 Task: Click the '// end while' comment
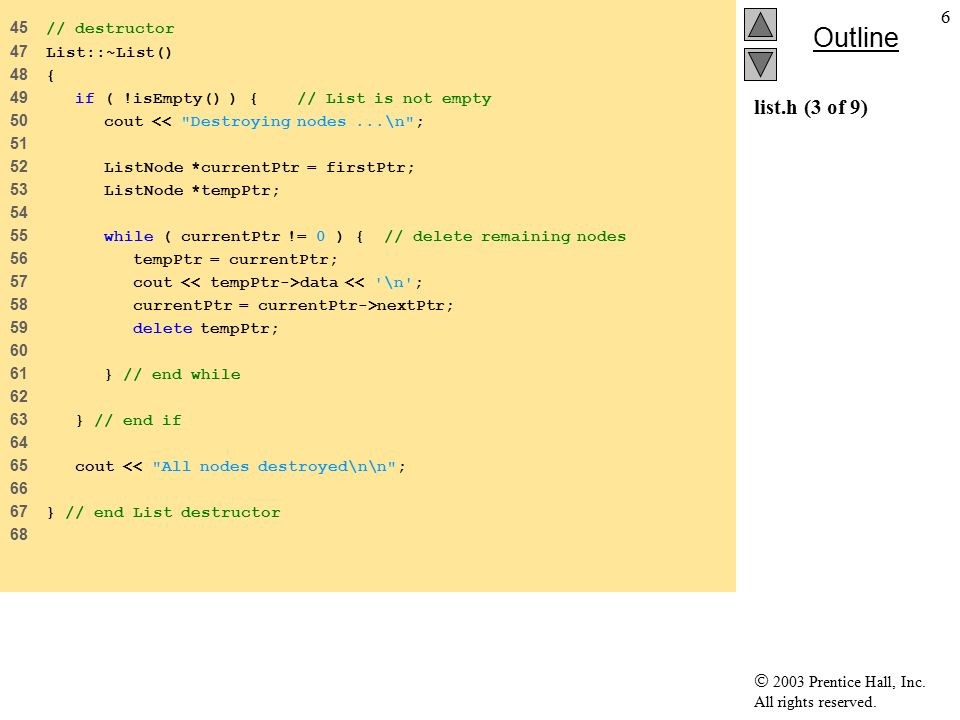click(182, 374)
